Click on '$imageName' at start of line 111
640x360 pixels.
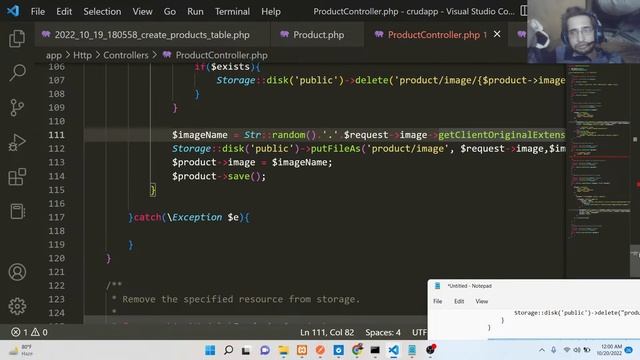[x=200, y=135]
